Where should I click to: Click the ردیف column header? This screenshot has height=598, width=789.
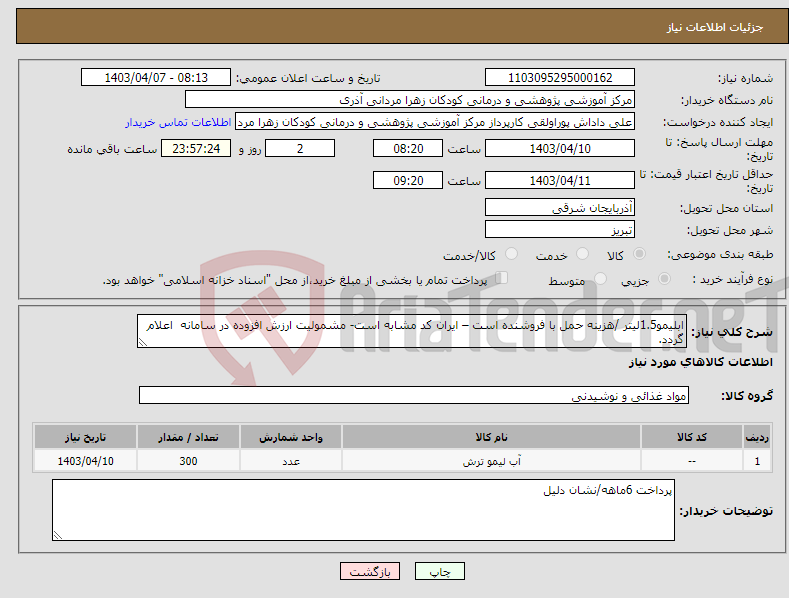[x=757, y=437]
